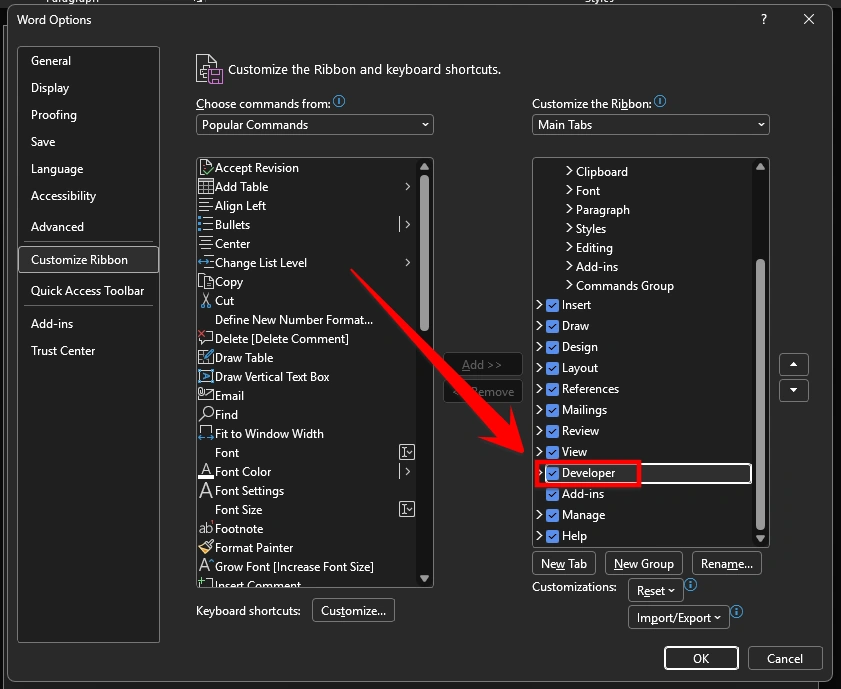Expand the View tab node
841x689 pixels.
pyautogui.click(x=539, y=451)
